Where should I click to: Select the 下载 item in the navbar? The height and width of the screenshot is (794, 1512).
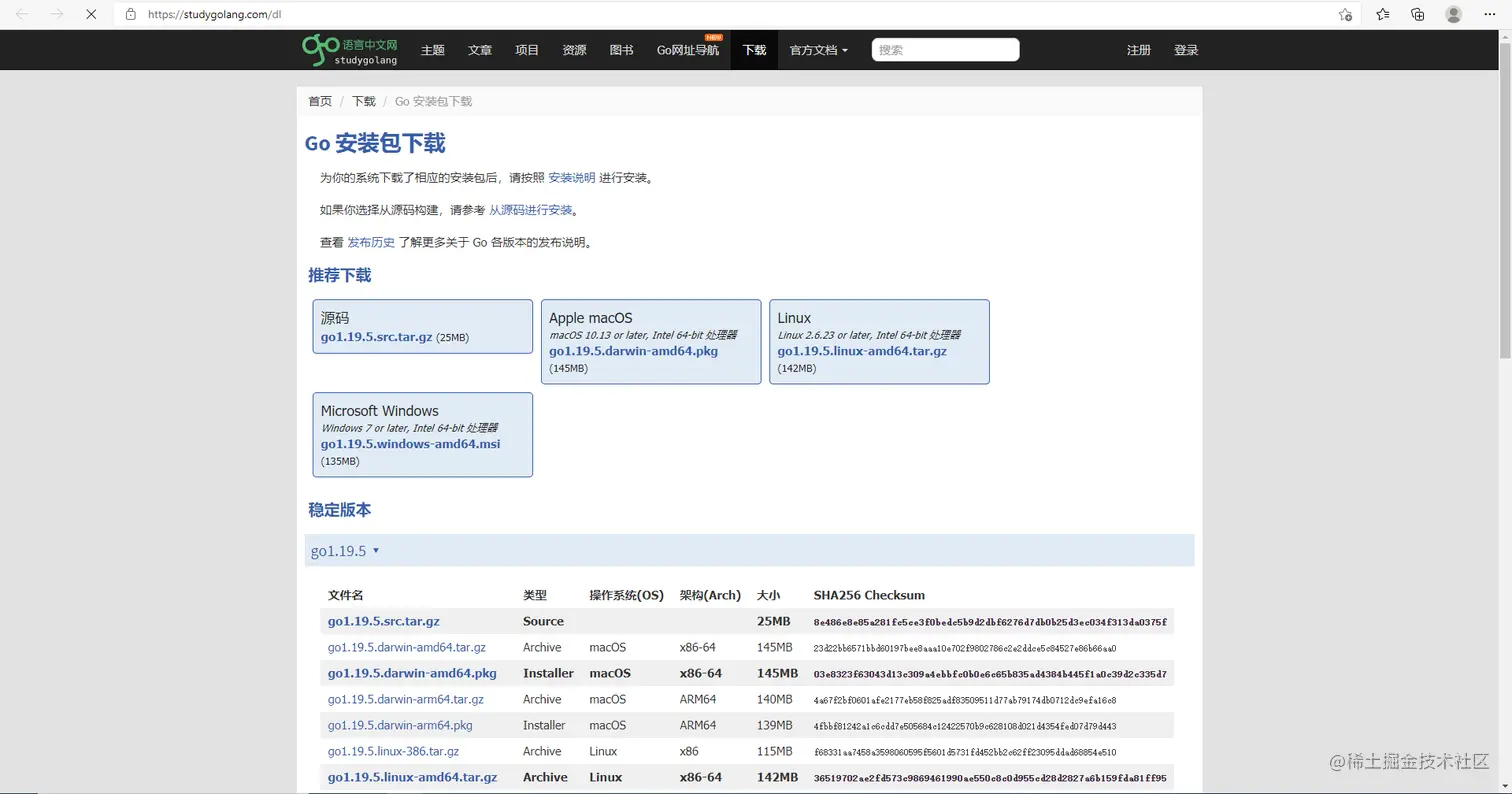[754, 50]
